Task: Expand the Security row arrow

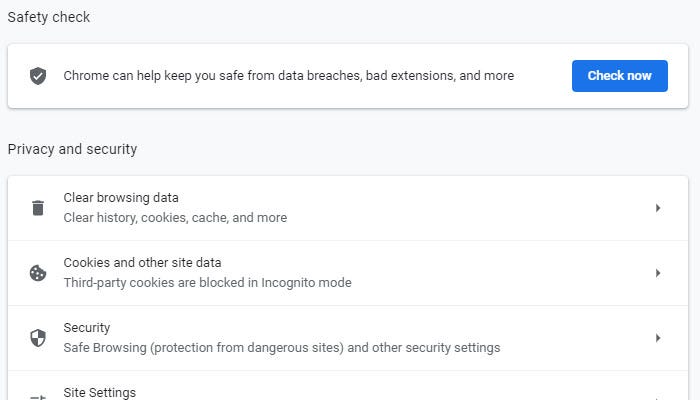Action: [658, 338]
